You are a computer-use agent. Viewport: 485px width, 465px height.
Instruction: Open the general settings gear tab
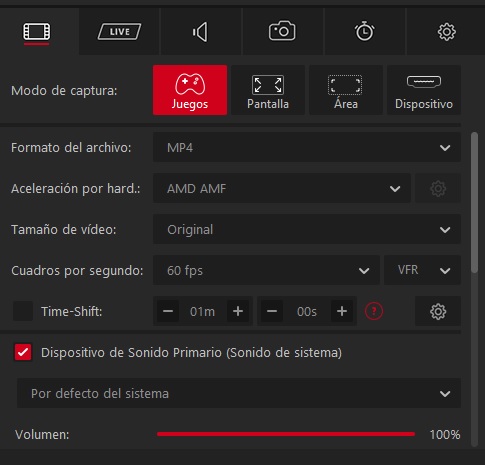tap(446, 32)
